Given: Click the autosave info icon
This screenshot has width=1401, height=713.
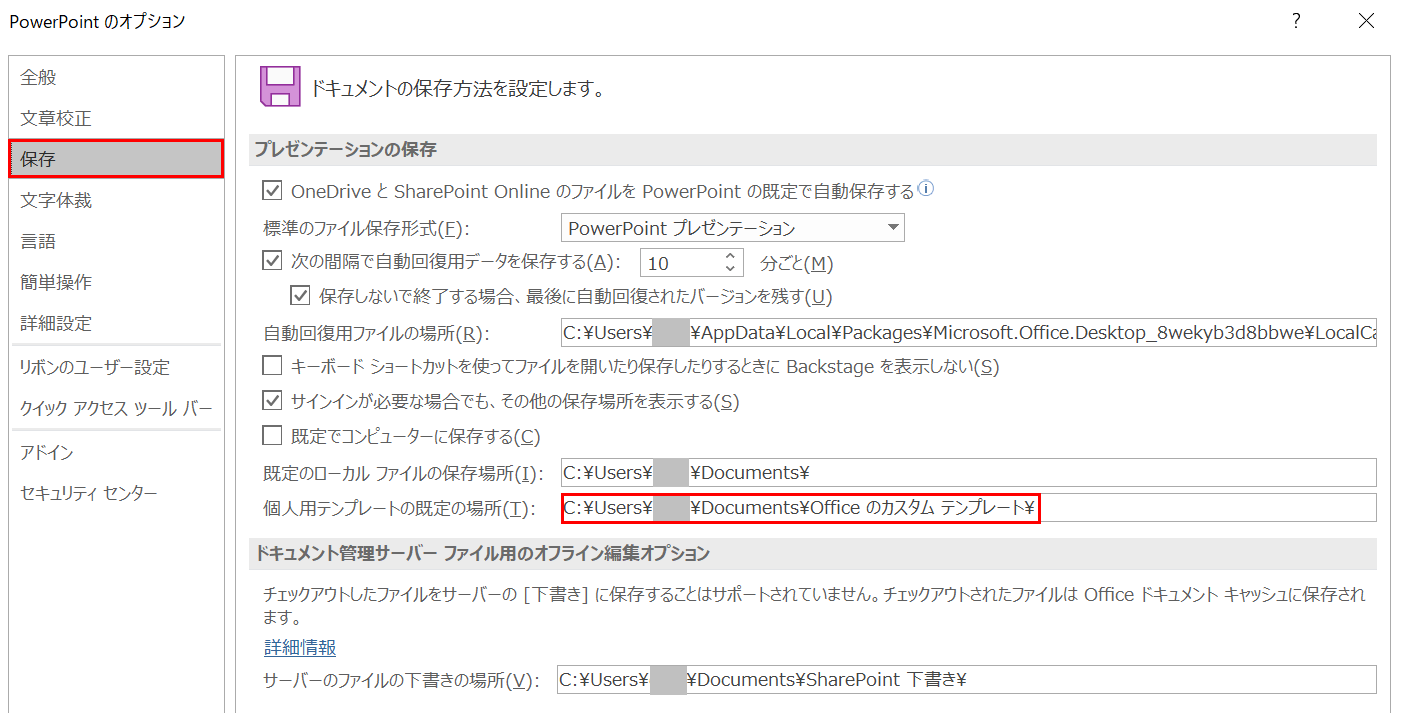Looking at the screenshot, I should click(x=926, y=188).
